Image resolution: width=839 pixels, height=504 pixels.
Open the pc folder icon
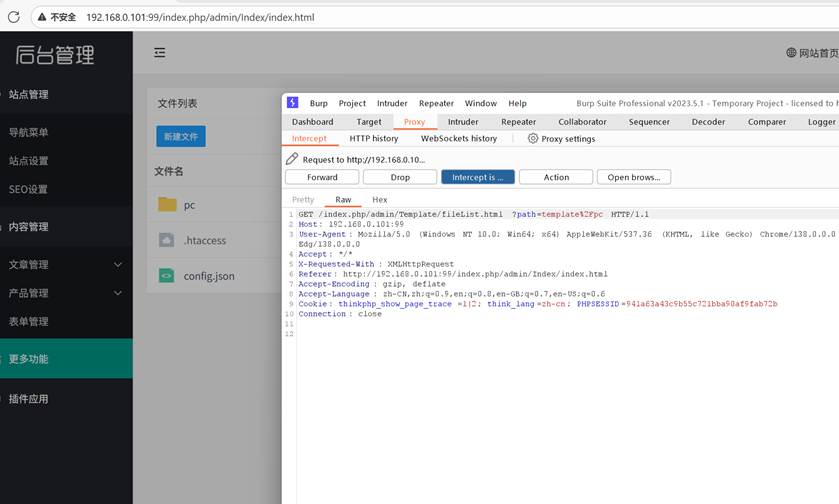point(167,204)
